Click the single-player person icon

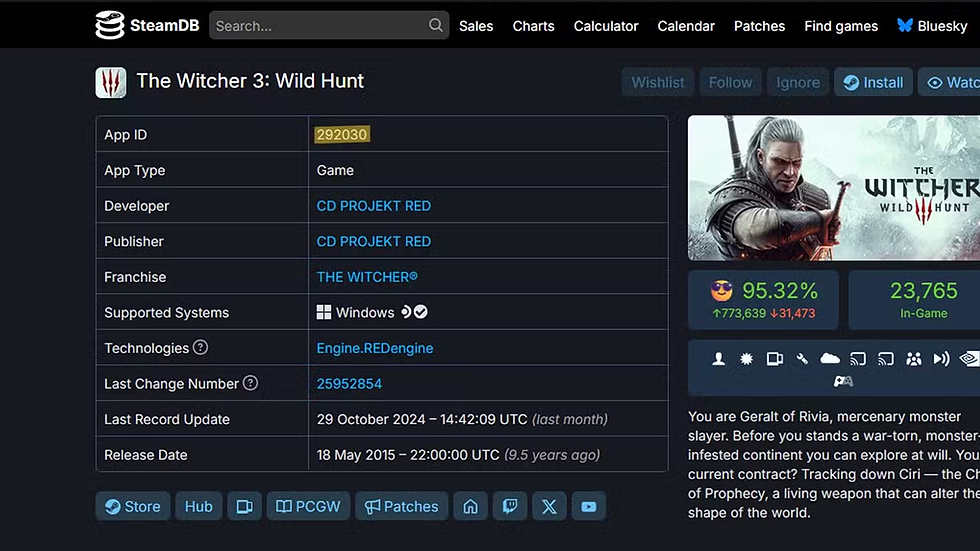pyautogui.click(x=719, y=359)
